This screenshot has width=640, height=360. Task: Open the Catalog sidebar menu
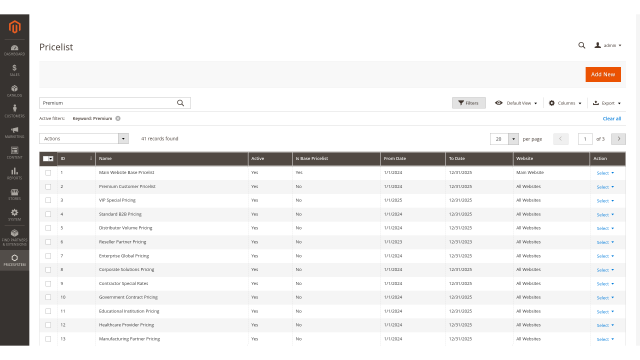point(14,91)
